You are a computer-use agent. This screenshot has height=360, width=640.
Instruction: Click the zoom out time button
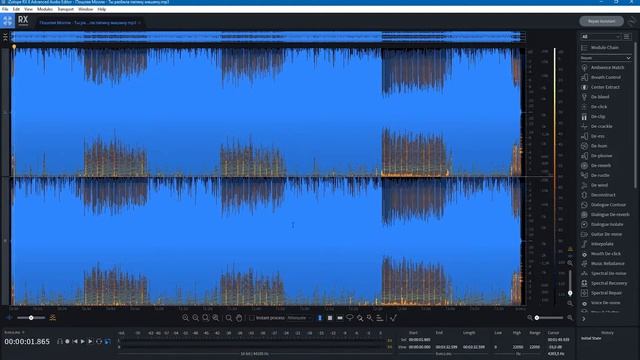tap(196, 318)
